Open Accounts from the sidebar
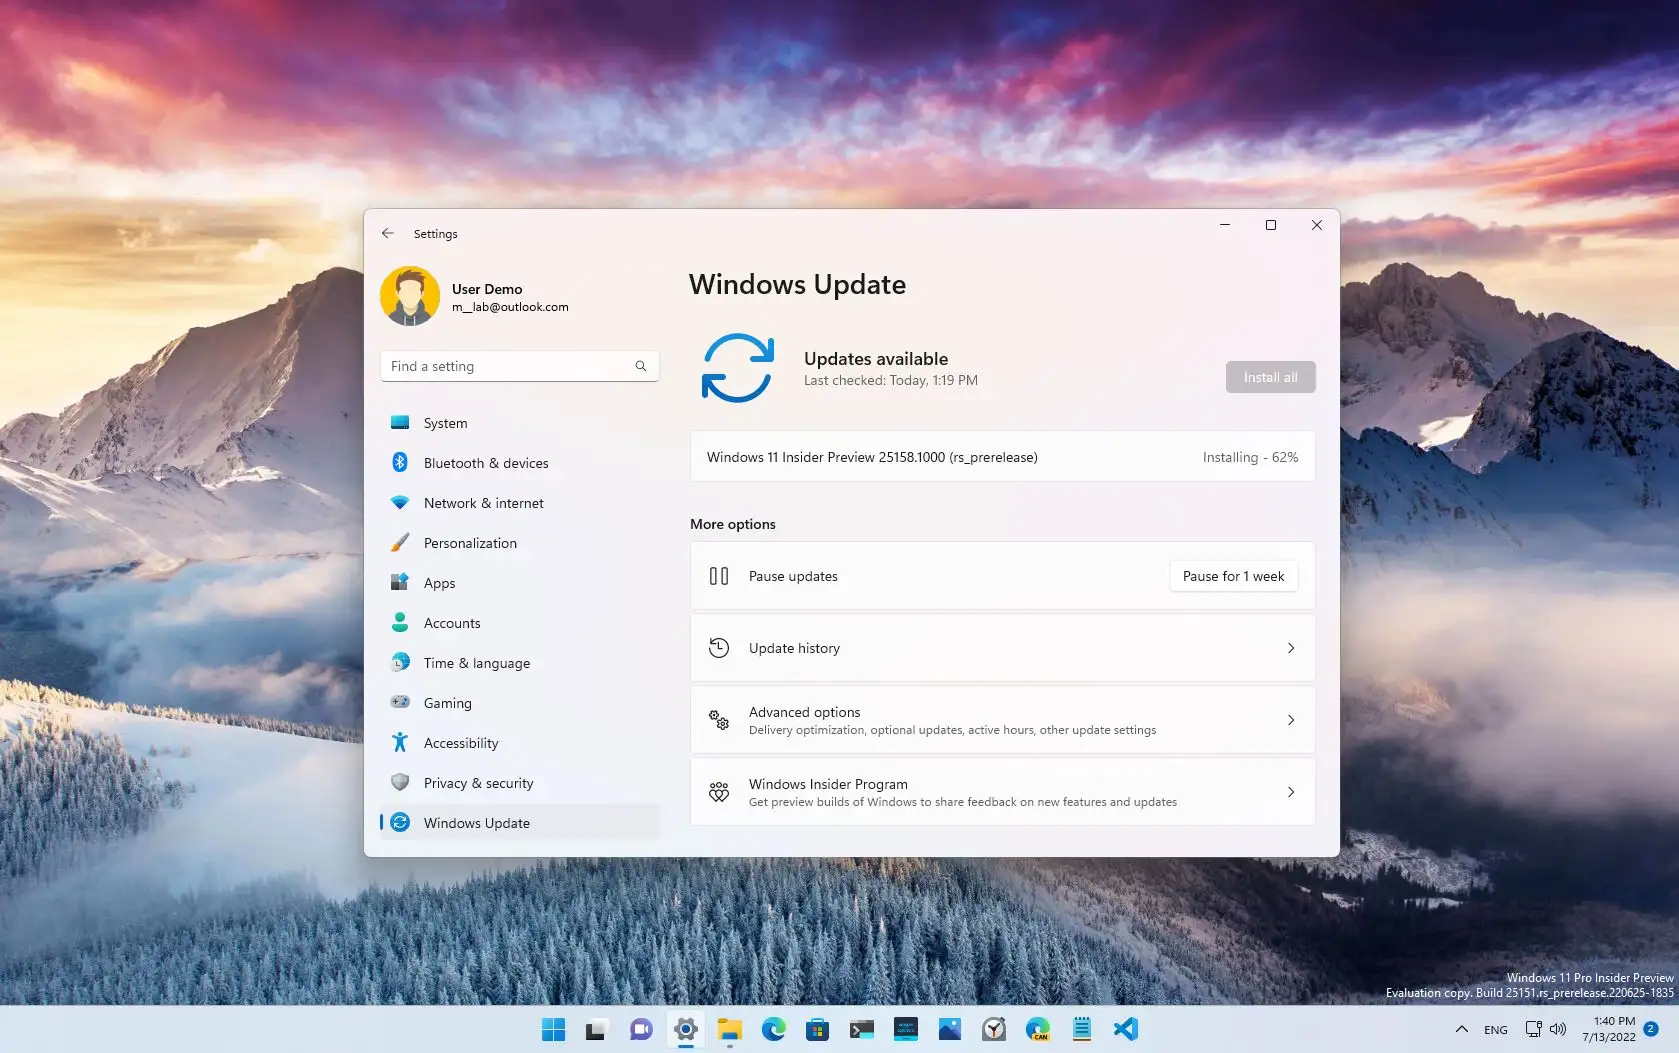1679x1053 pixels. (519, 623)
